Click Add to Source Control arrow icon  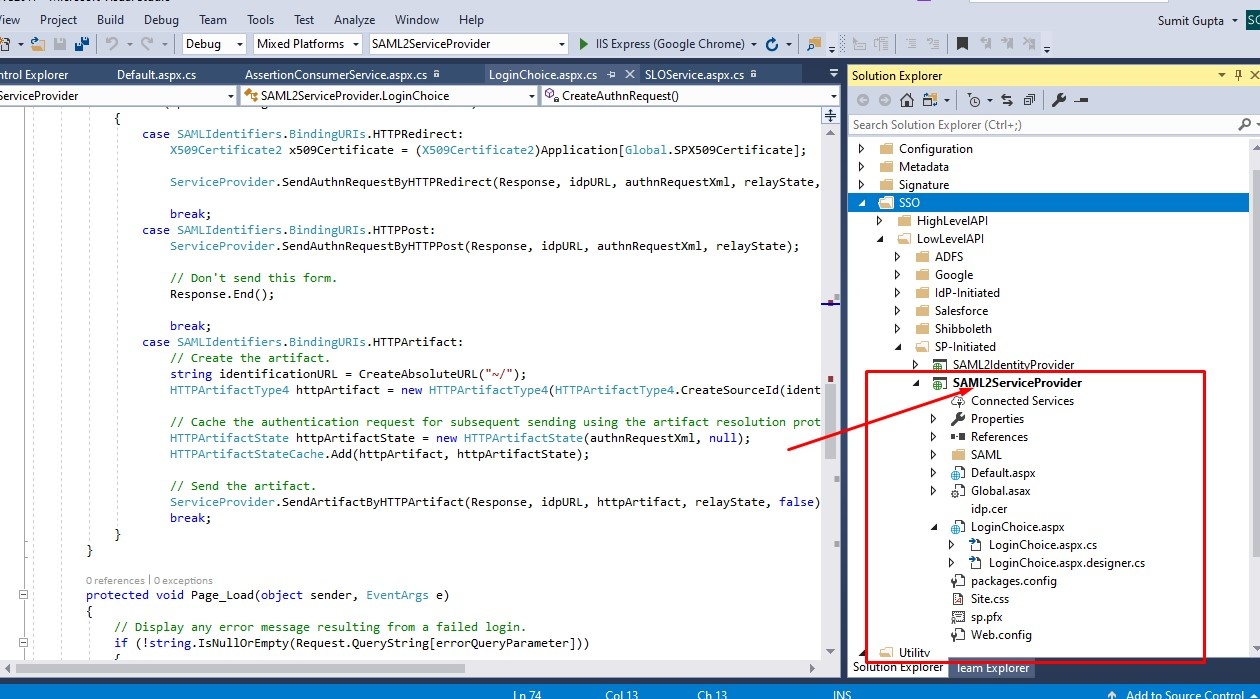tap(1112, 695)
